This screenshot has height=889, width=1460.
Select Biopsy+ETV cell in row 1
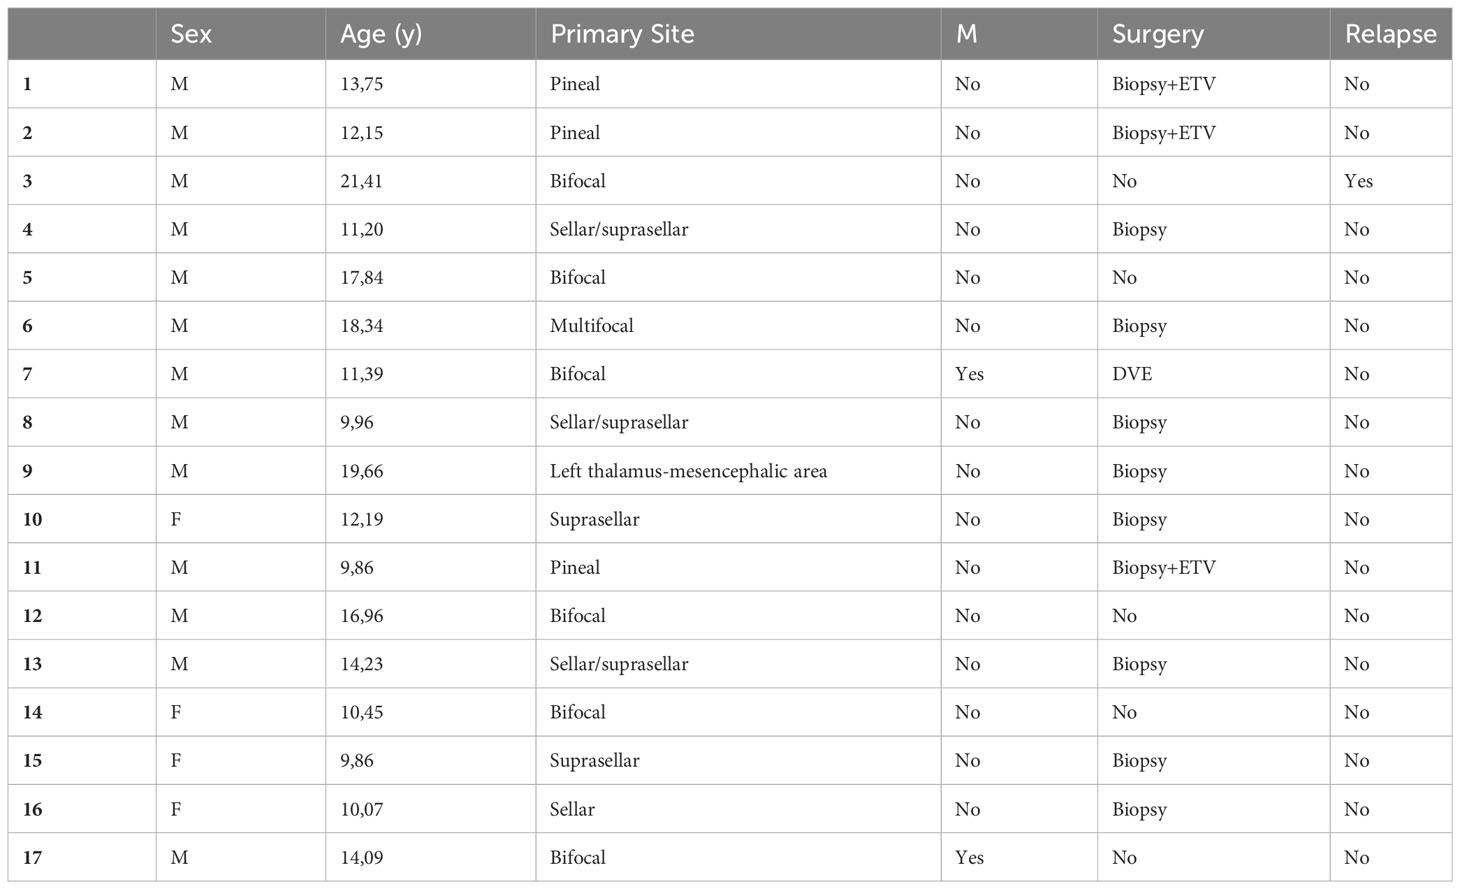point(1213,84)
